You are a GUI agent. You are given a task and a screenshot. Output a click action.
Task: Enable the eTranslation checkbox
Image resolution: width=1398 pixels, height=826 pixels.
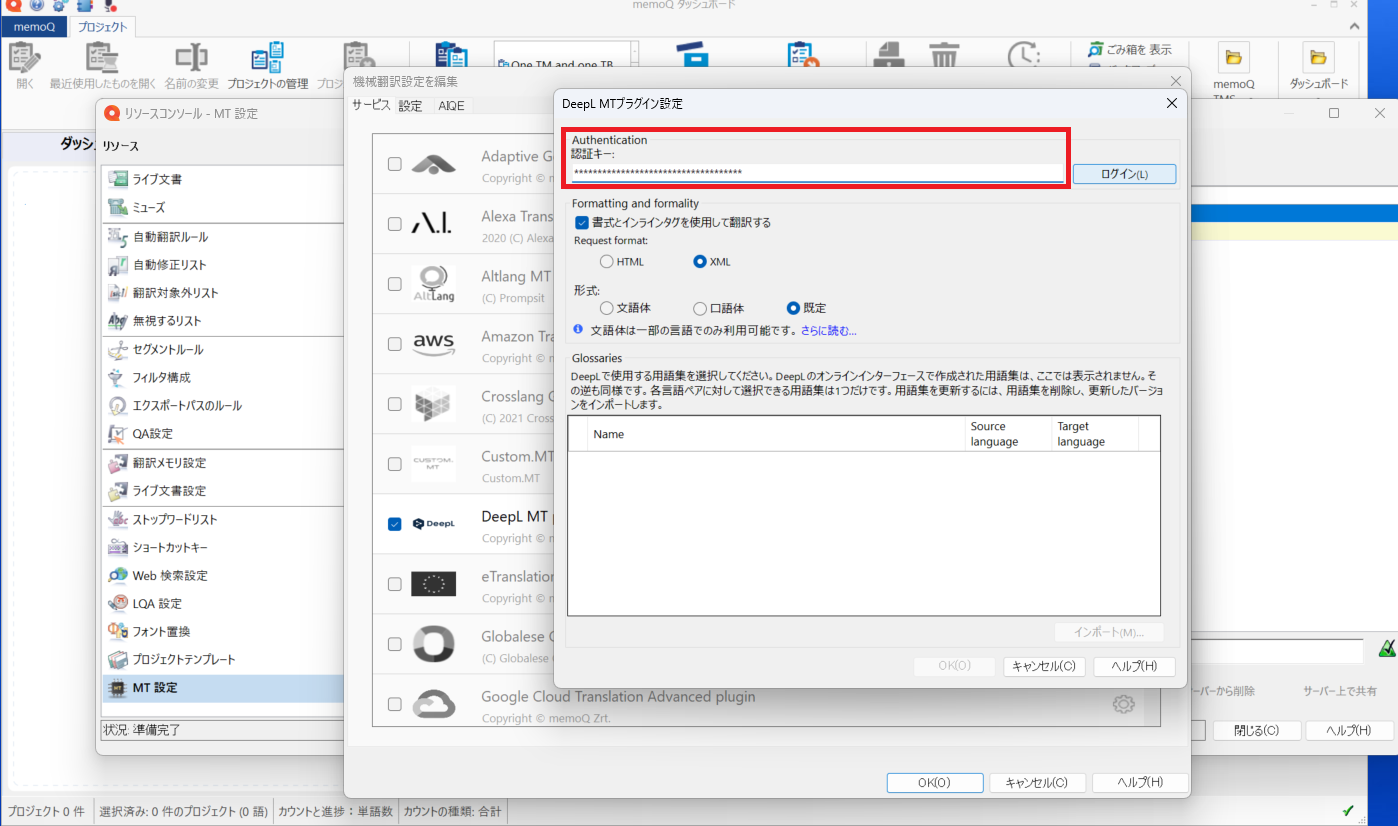point(394,584)
